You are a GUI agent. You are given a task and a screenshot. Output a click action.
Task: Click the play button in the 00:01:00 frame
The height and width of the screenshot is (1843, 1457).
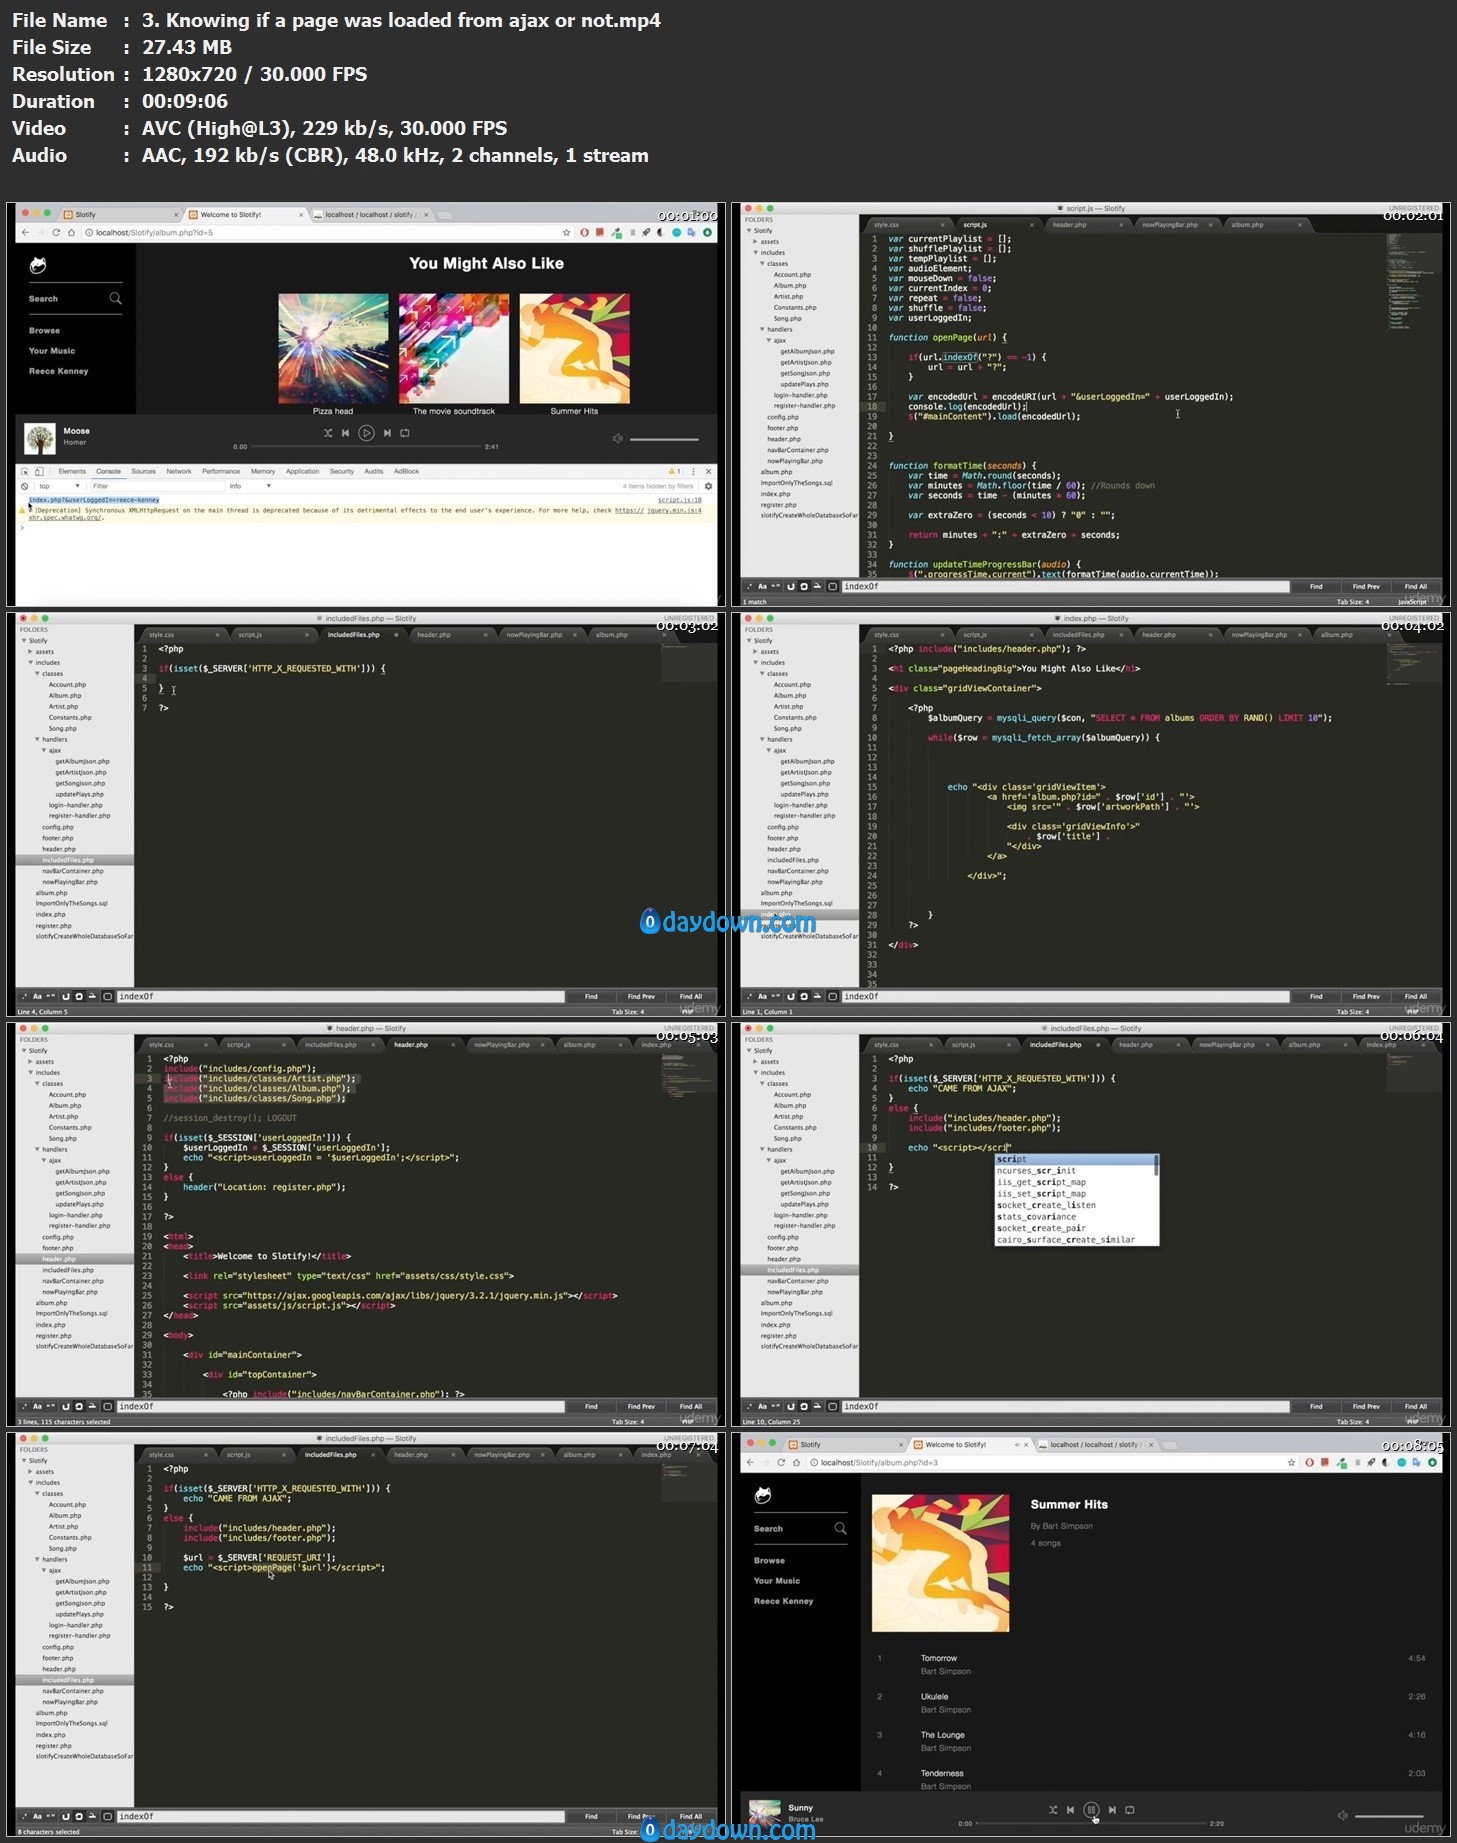(x=366, y=433)
